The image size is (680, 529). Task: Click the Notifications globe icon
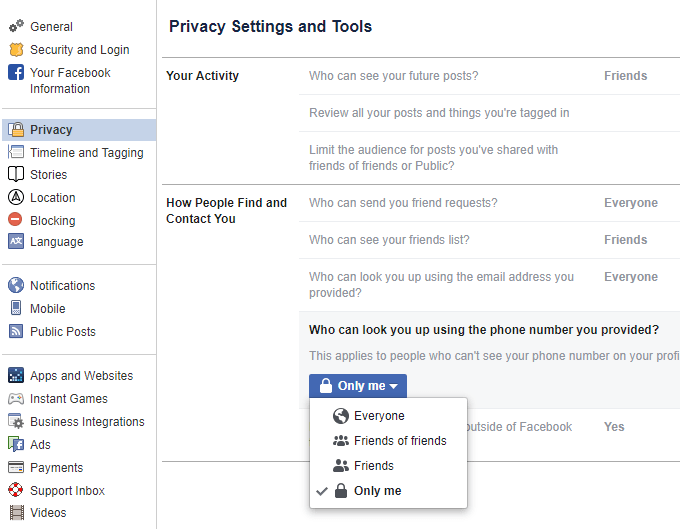click(x=16, y=285)
